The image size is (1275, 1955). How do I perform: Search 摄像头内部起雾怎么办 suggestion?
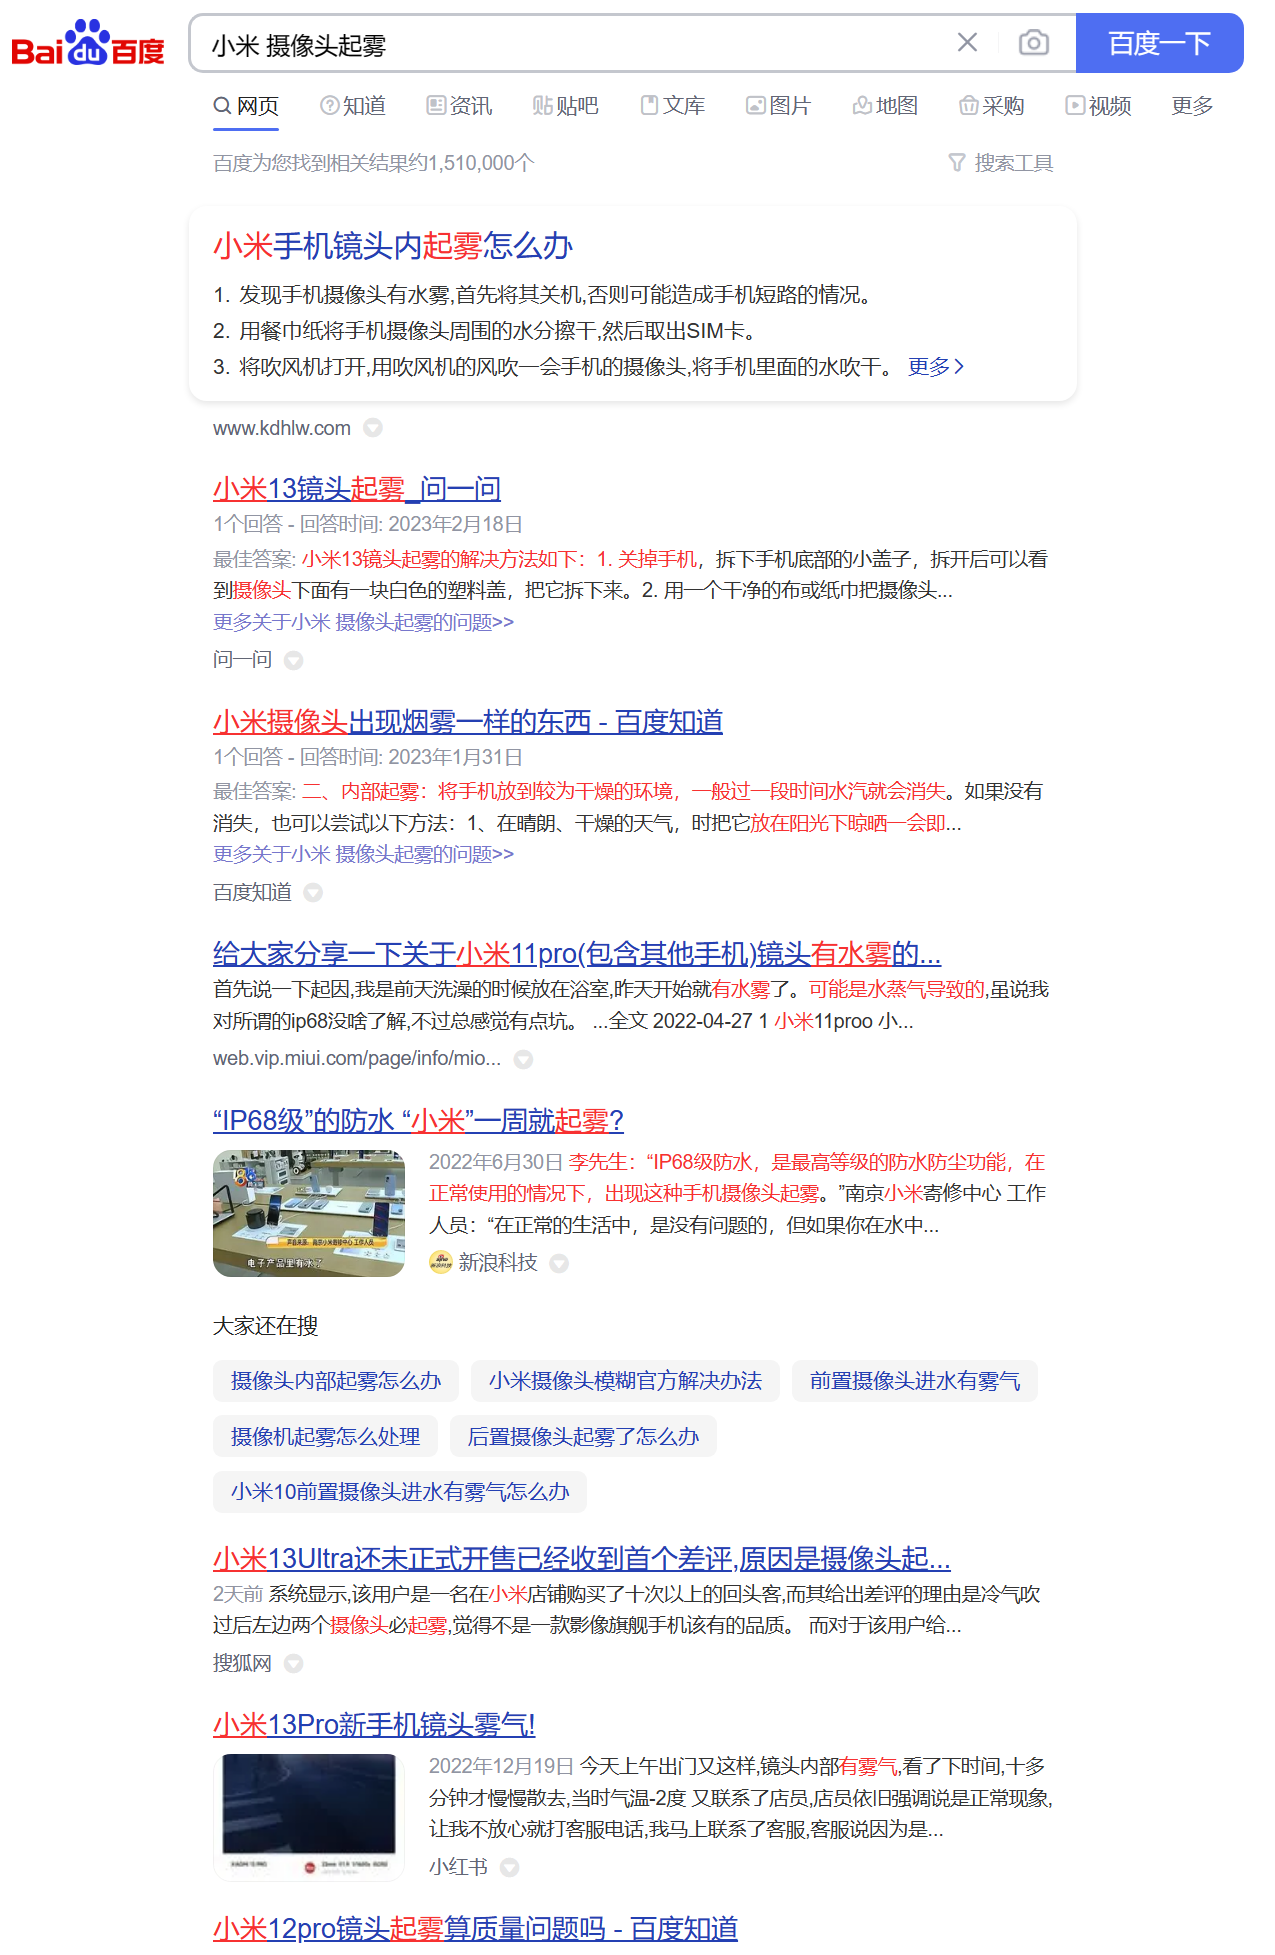click(x=336, y=1381)
